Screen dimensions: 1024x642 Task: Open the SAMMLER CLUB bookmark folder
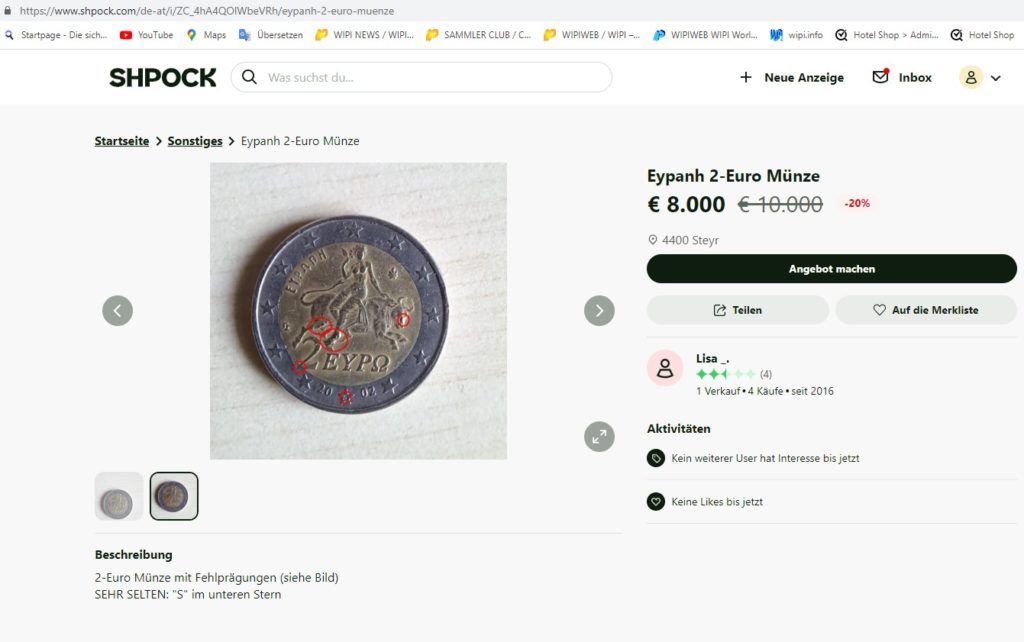[x=478, y=35]
